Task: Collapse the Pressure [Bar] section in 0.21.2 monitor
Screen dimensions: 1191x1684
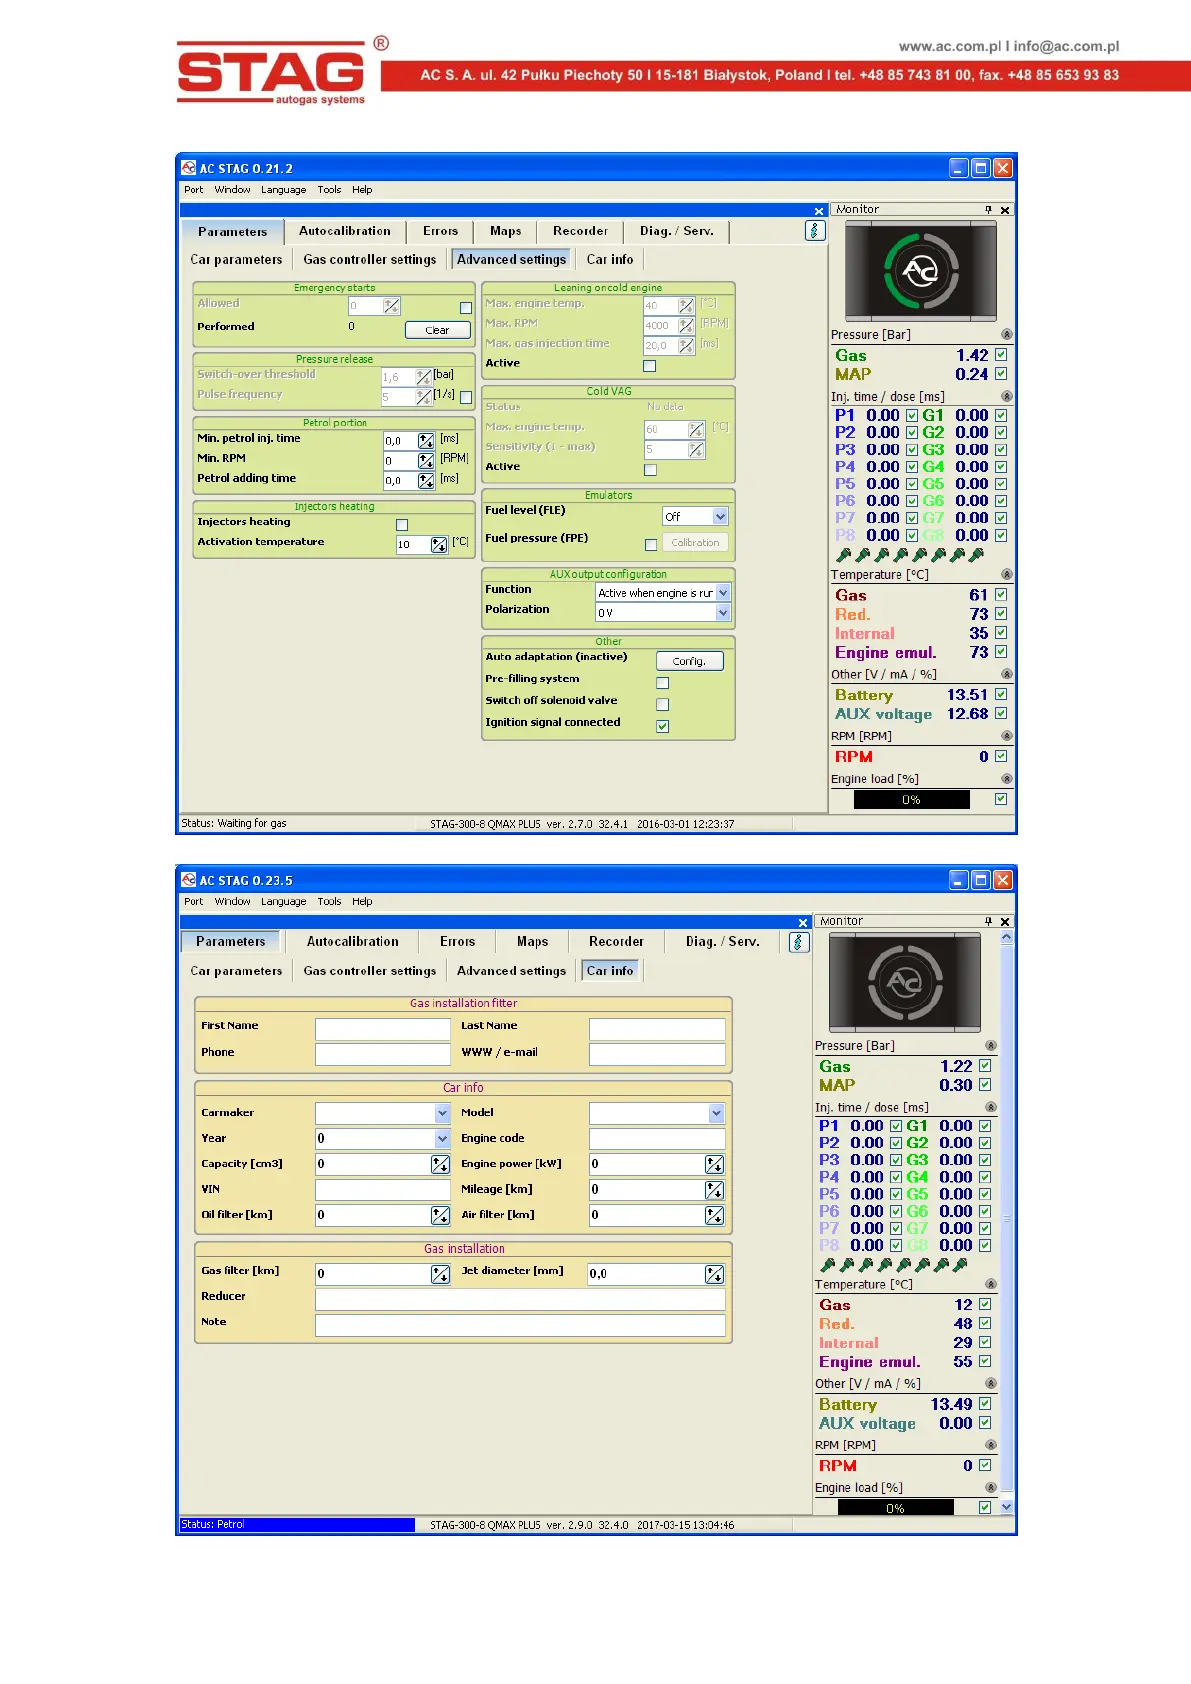Action: (x=1007, y=335)
